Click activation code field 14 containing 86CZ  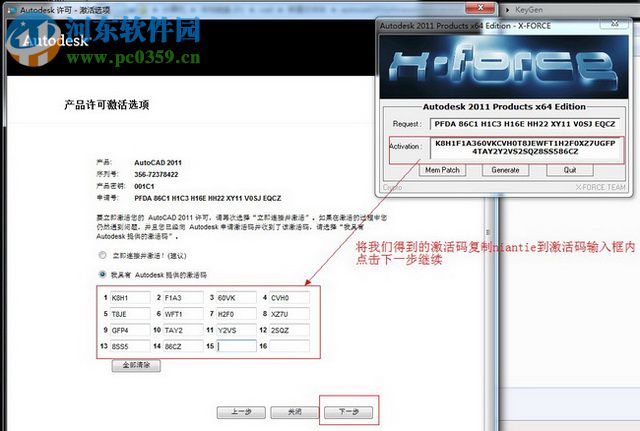click(183, 346)
